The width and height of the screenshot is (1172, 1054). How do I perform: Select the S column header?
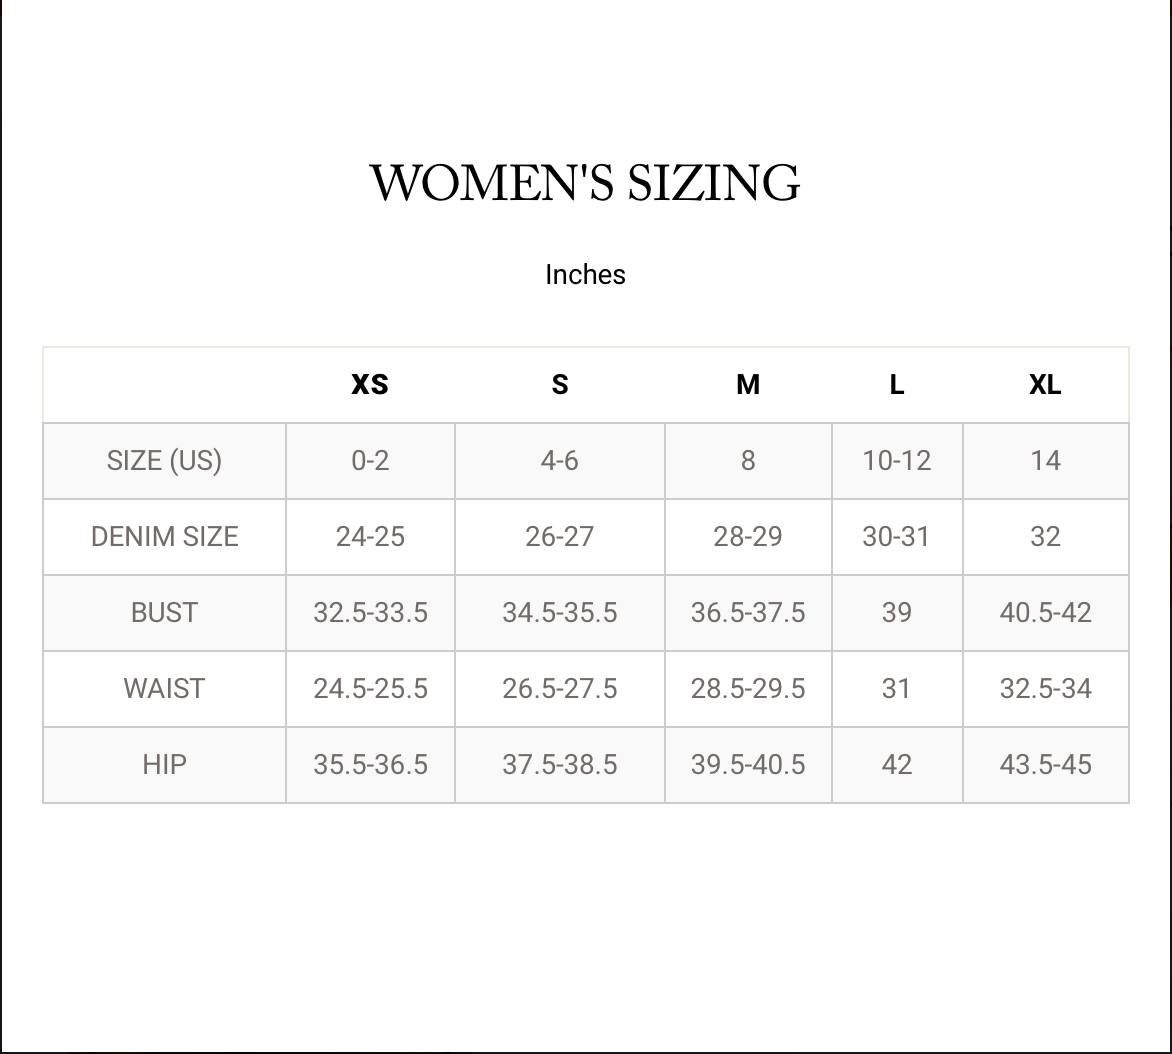560,385
